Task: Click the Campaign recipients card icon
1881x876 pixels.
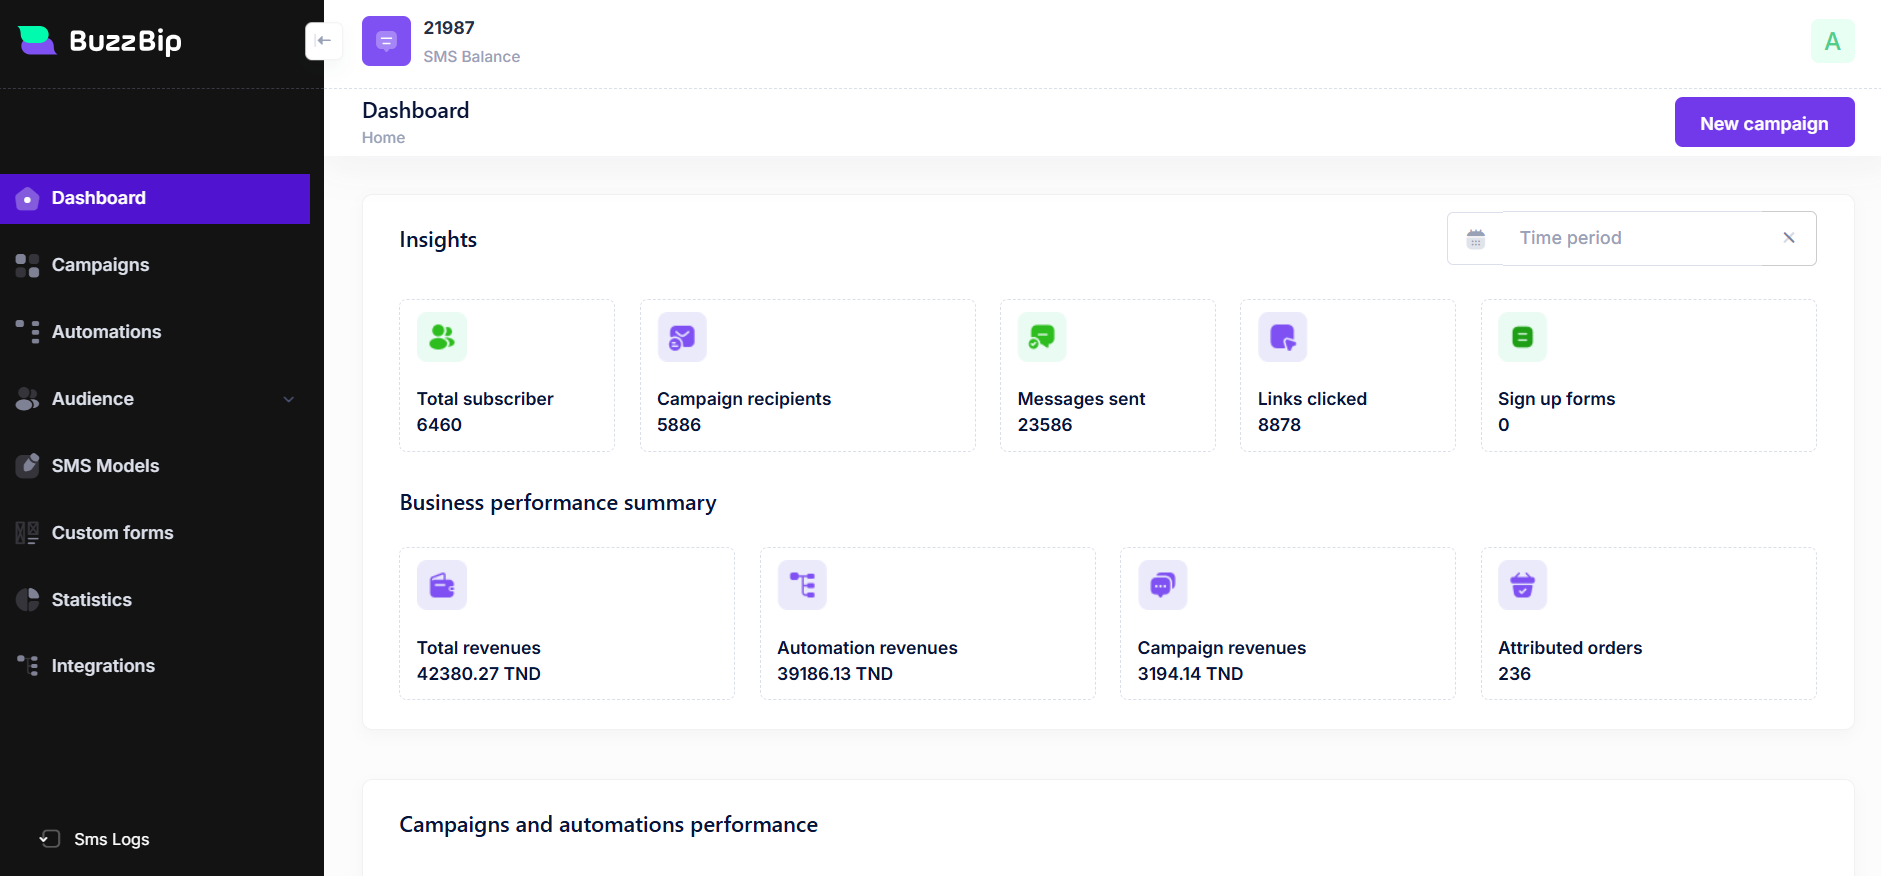Action: [x=682, y=337]
